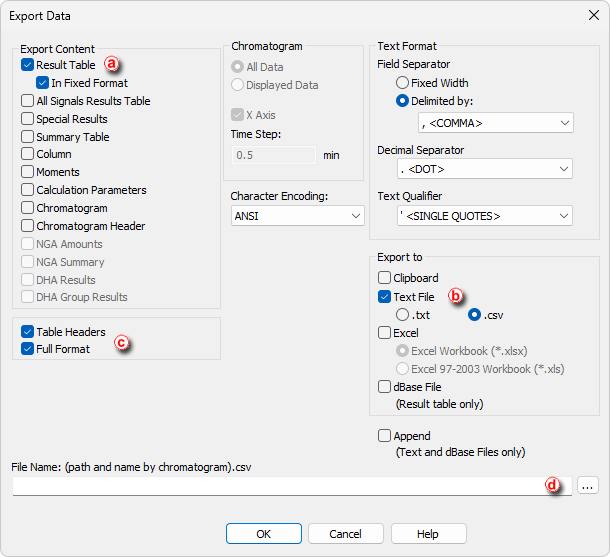Open the Delimited by COMMA dropdown

pyautogui.click(x=496, y=123)
